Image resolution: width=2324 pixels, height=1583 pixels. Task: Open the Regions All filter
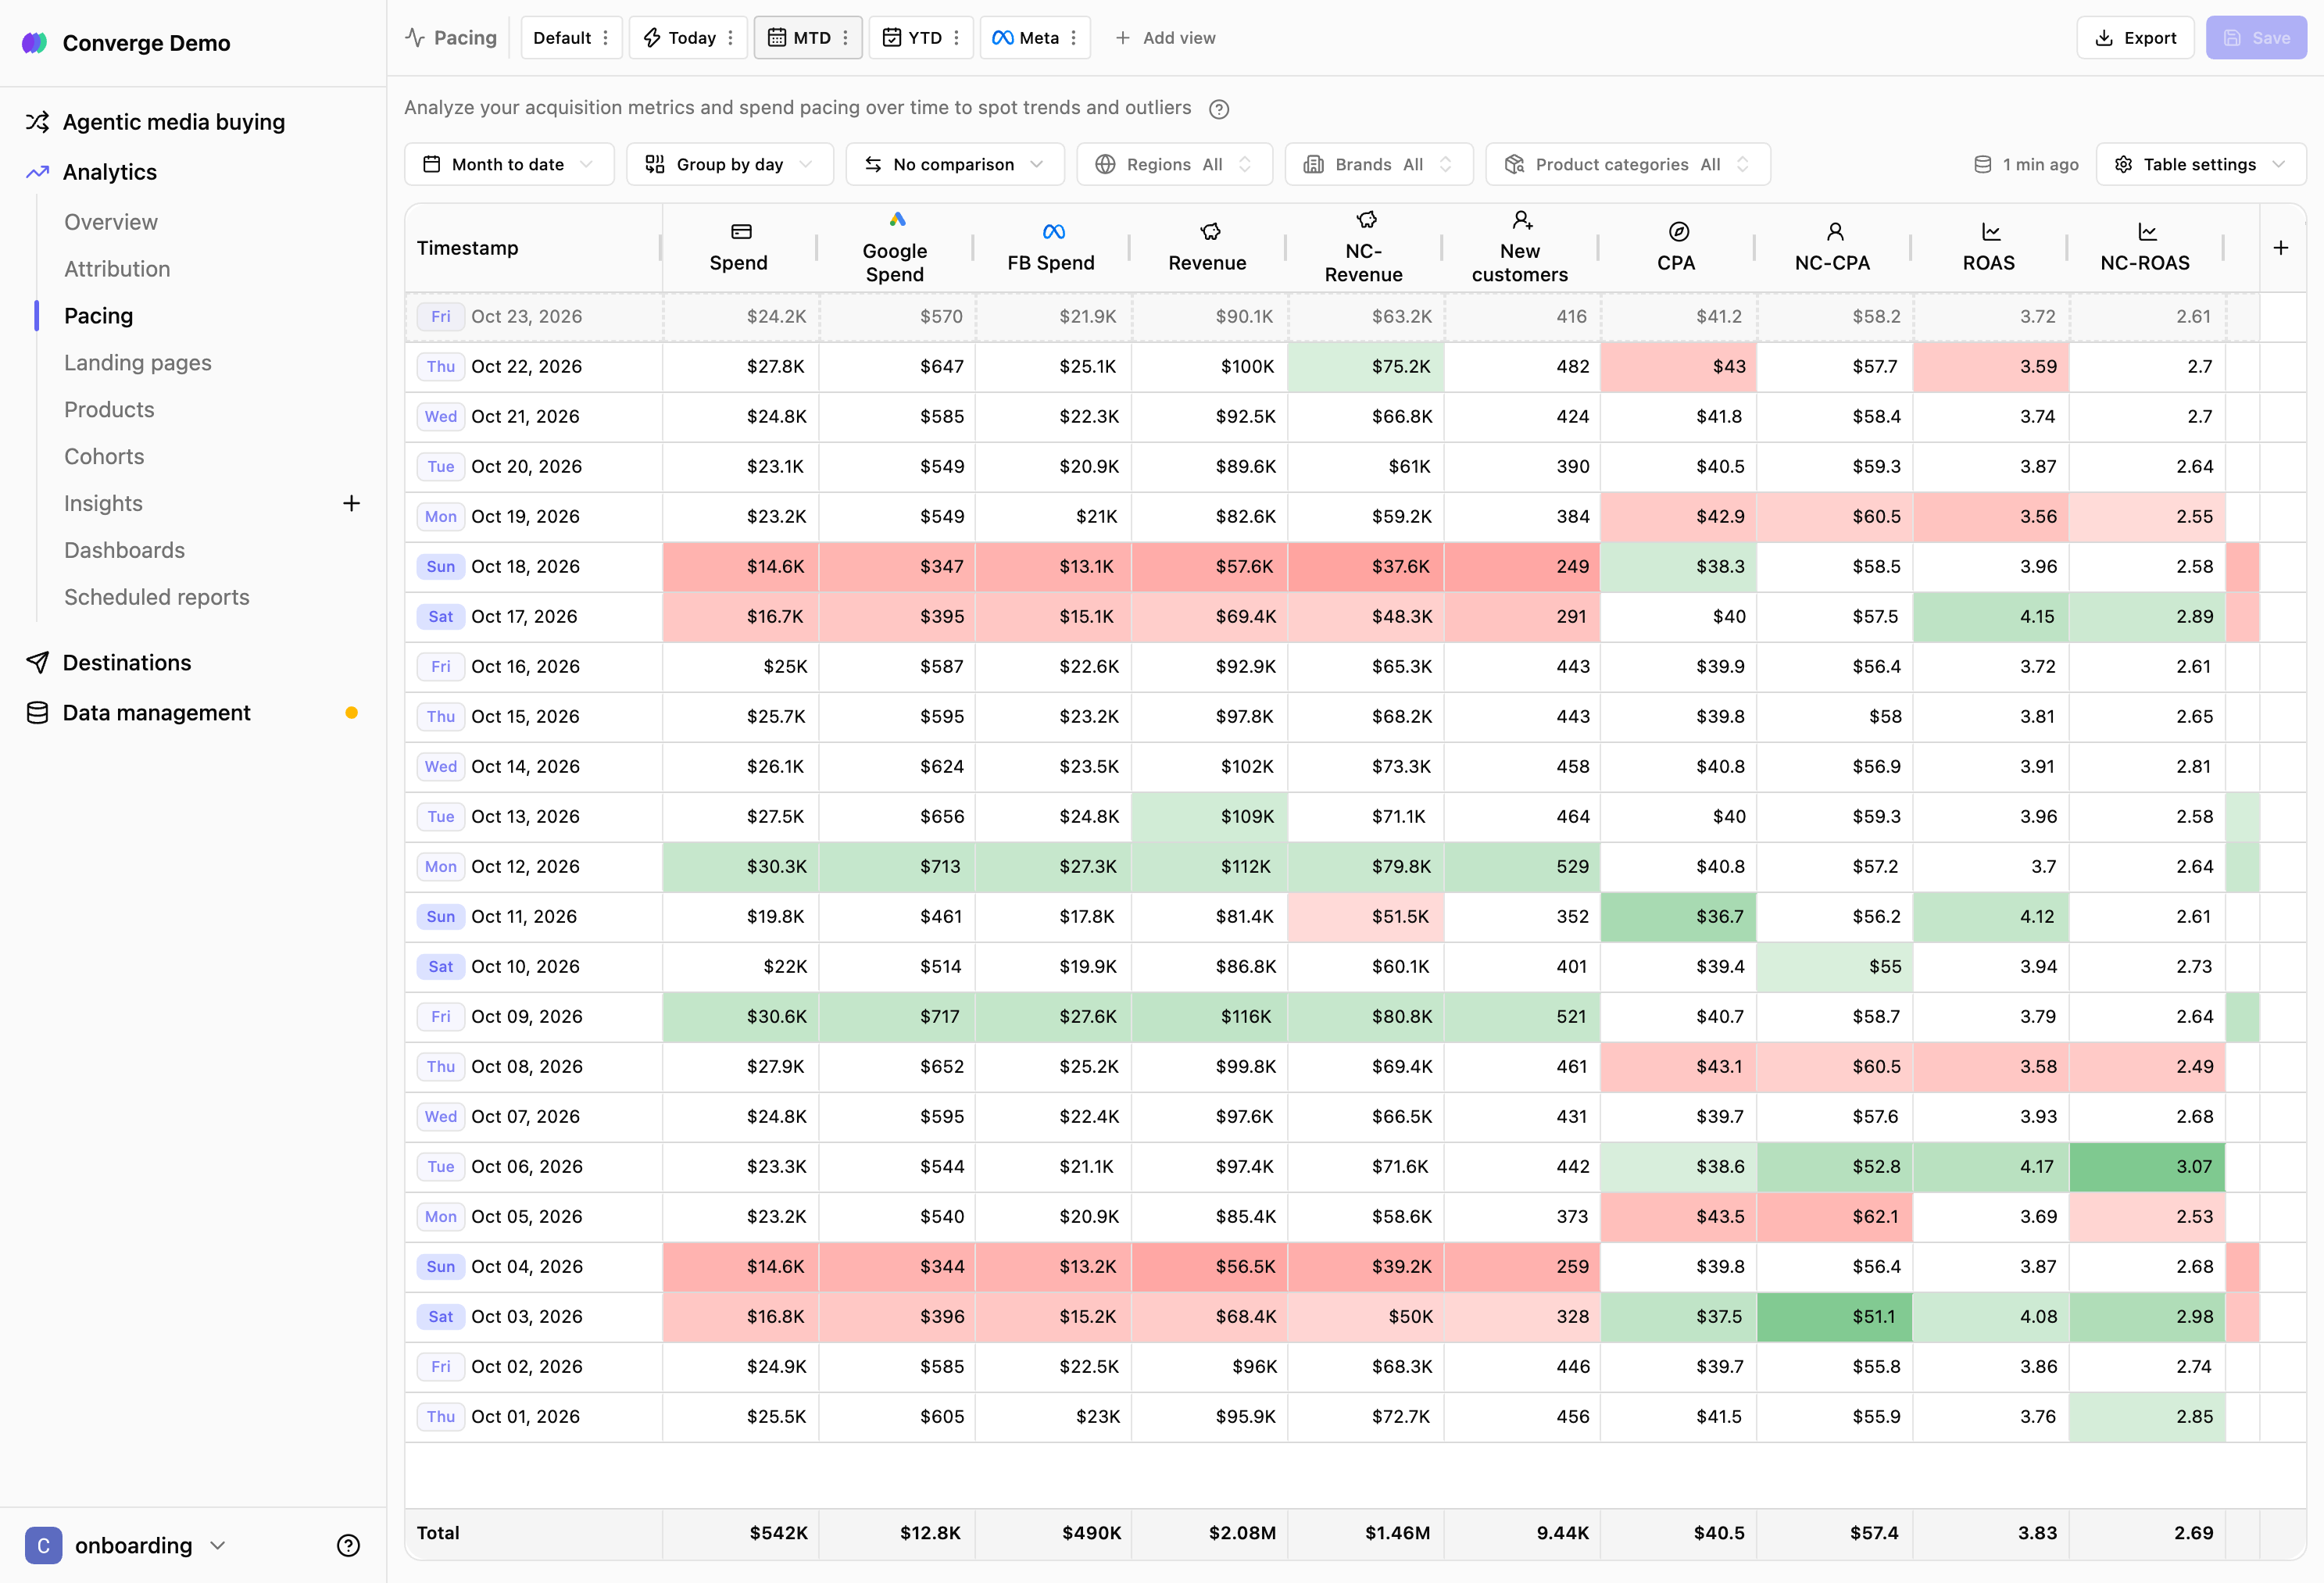(x=1174, y=164)
